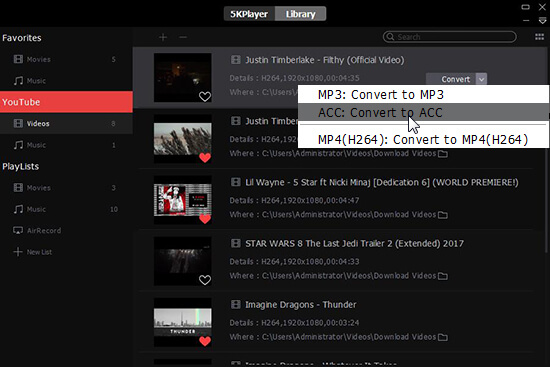Switch to the Library tab
This screenshot has height=367, width=550.
[301, 14]
